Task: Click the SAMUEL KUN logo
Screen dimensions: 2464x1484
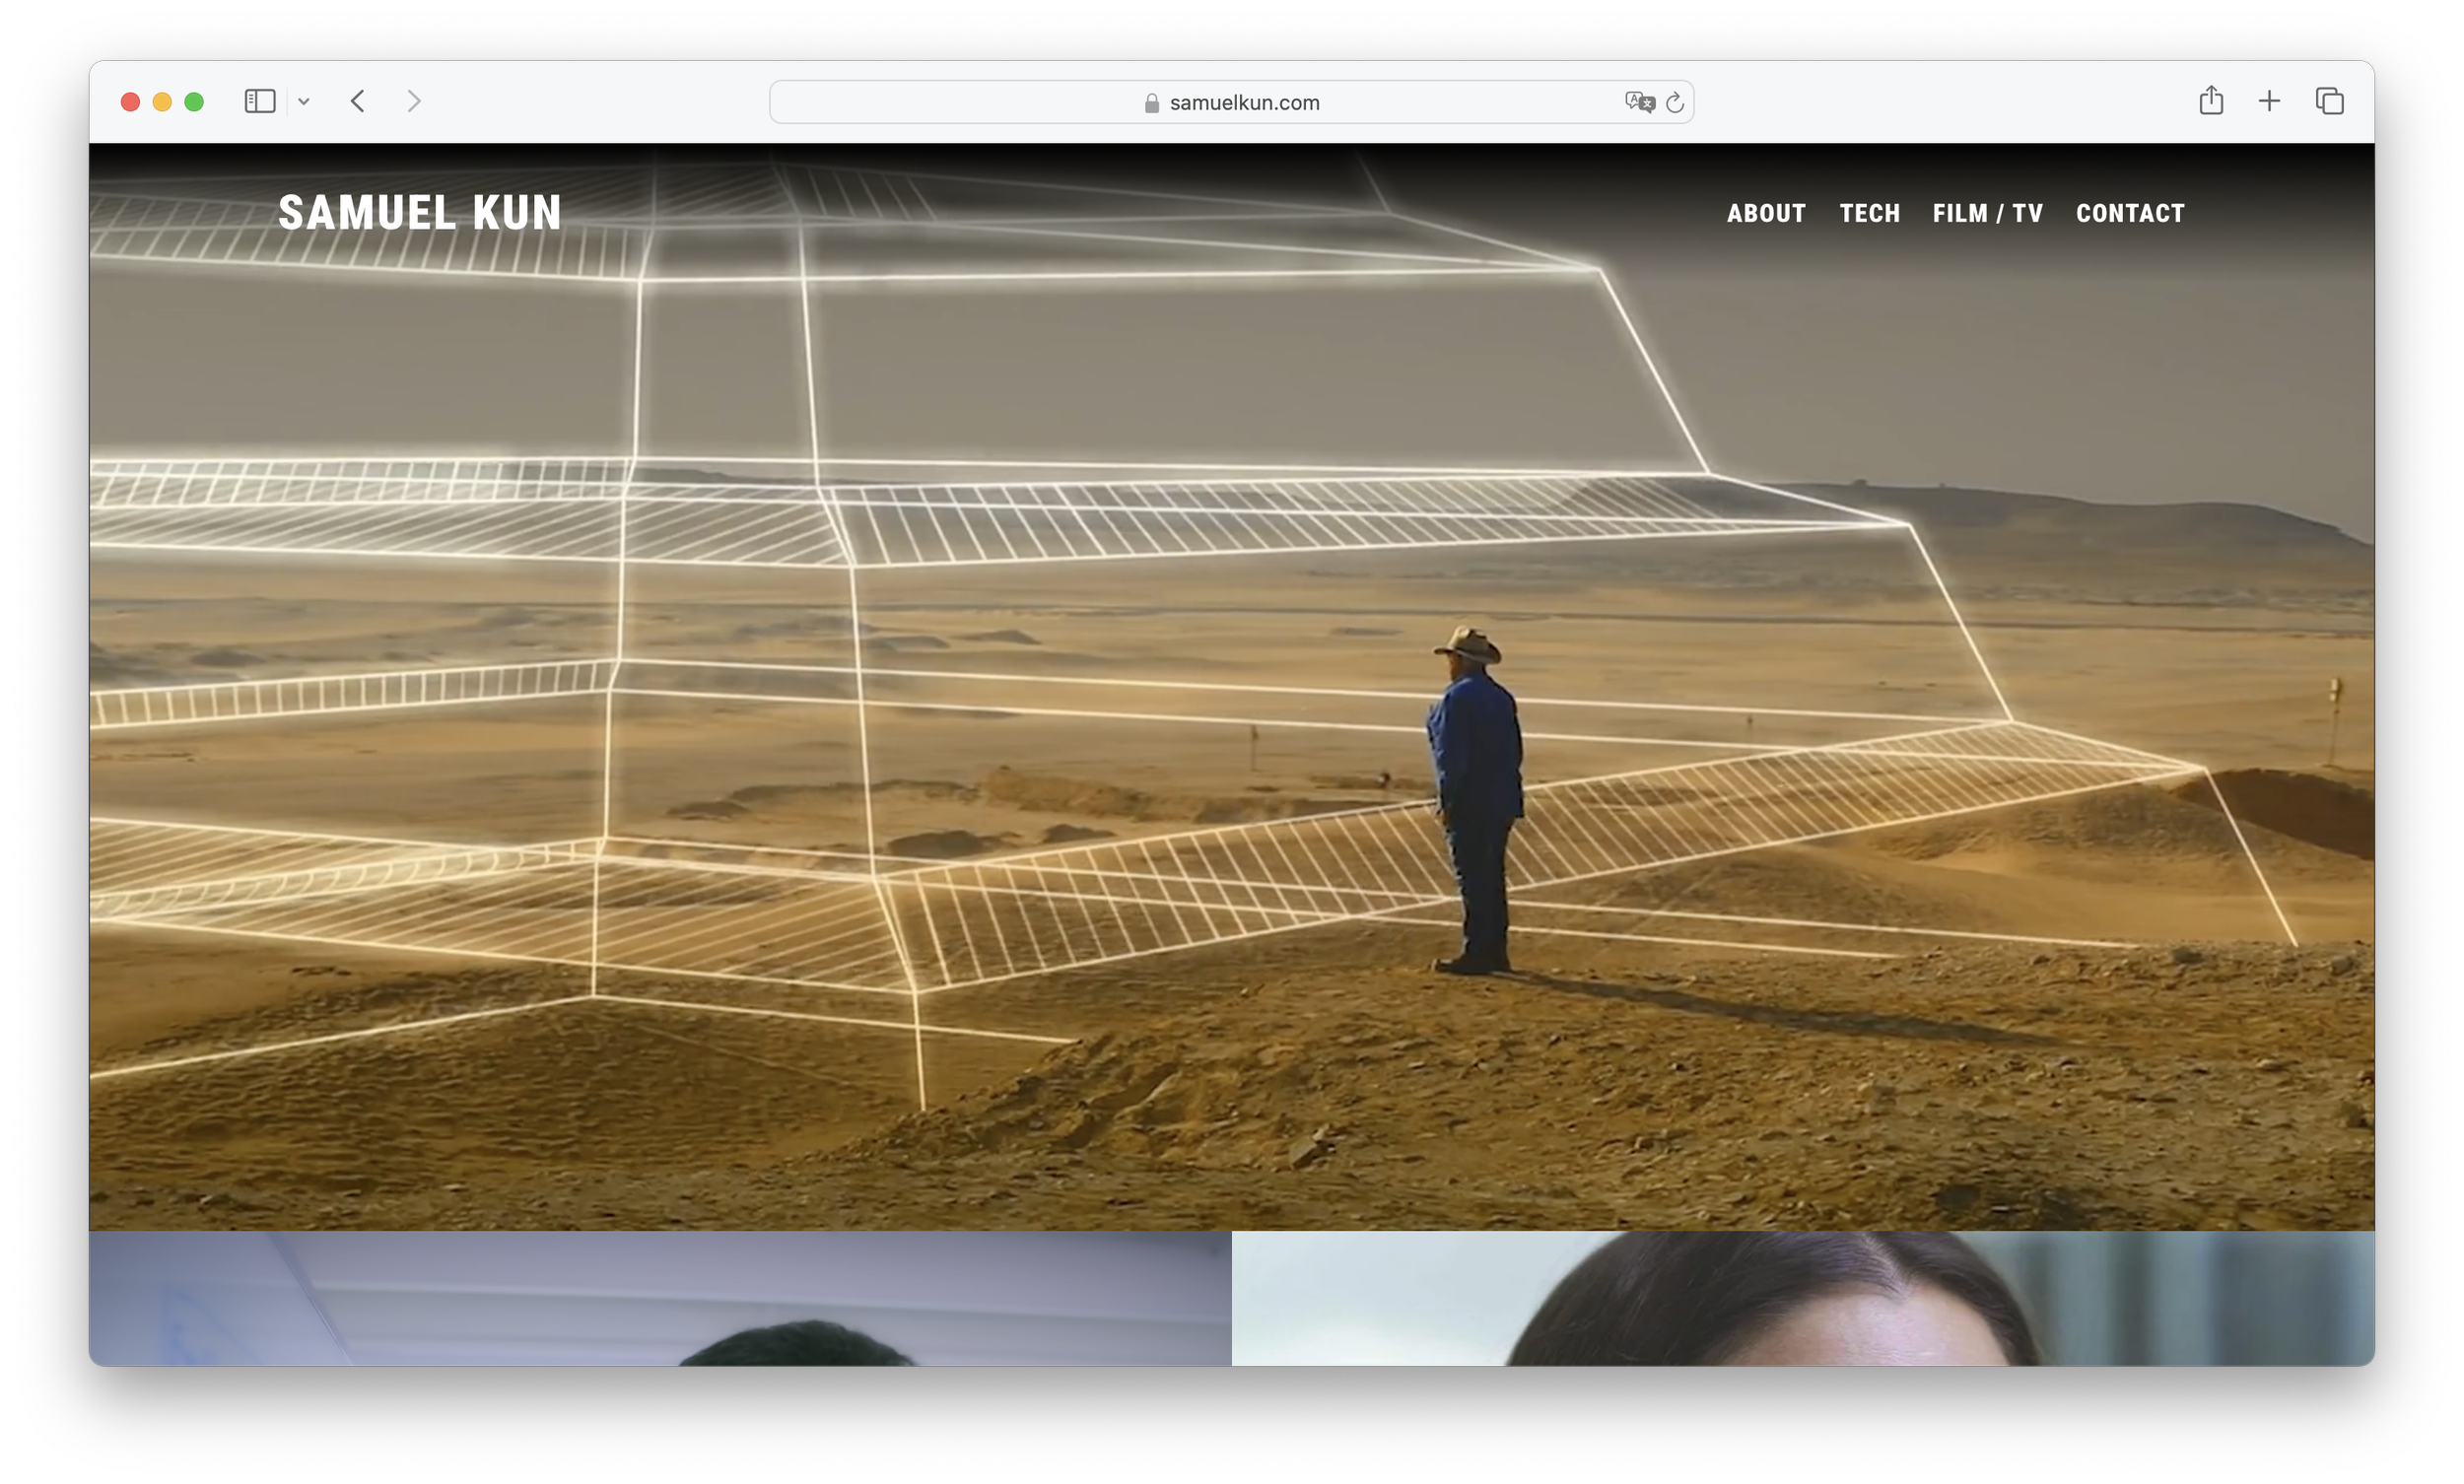Action: point(420,213)
